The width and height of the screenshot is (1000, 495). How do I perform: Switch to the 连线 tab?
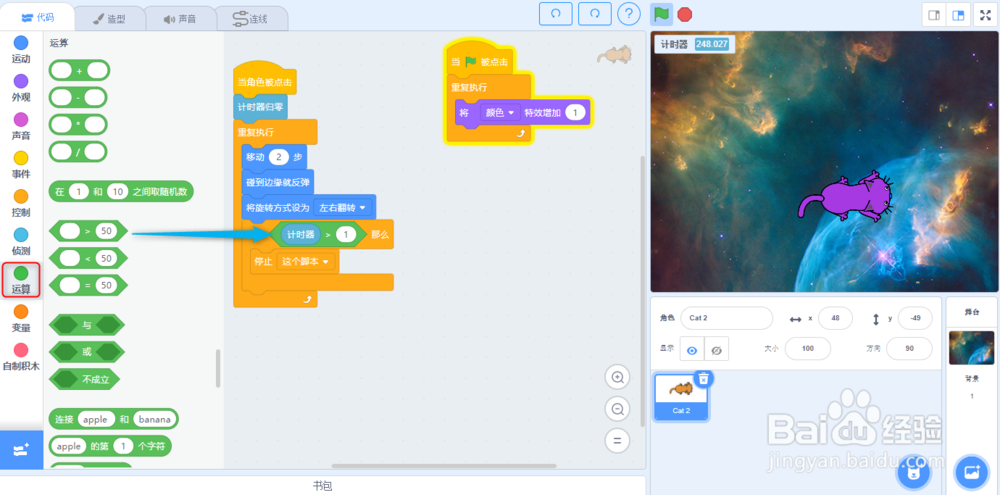point(251,18)
